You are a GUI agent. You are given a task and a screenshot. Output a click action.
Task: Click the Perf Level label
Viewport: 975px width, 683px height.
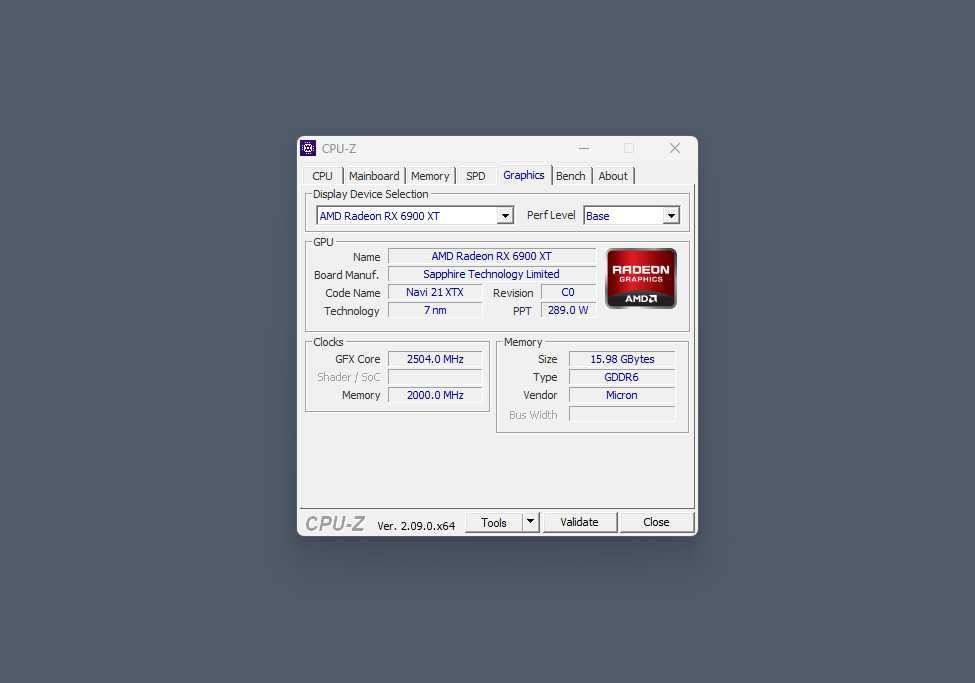pyautogui.click(x=551, y=215)
